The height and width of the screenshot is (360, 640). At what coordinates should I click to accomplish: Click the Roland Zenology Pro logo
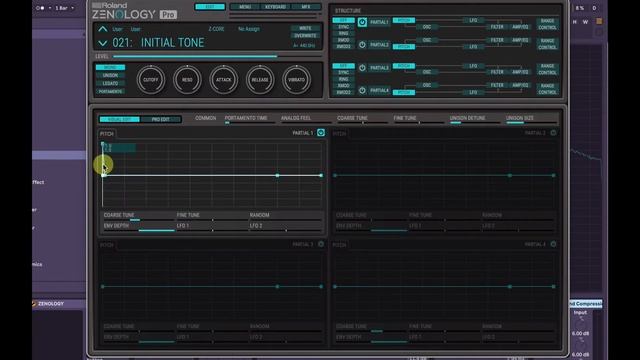134,11
